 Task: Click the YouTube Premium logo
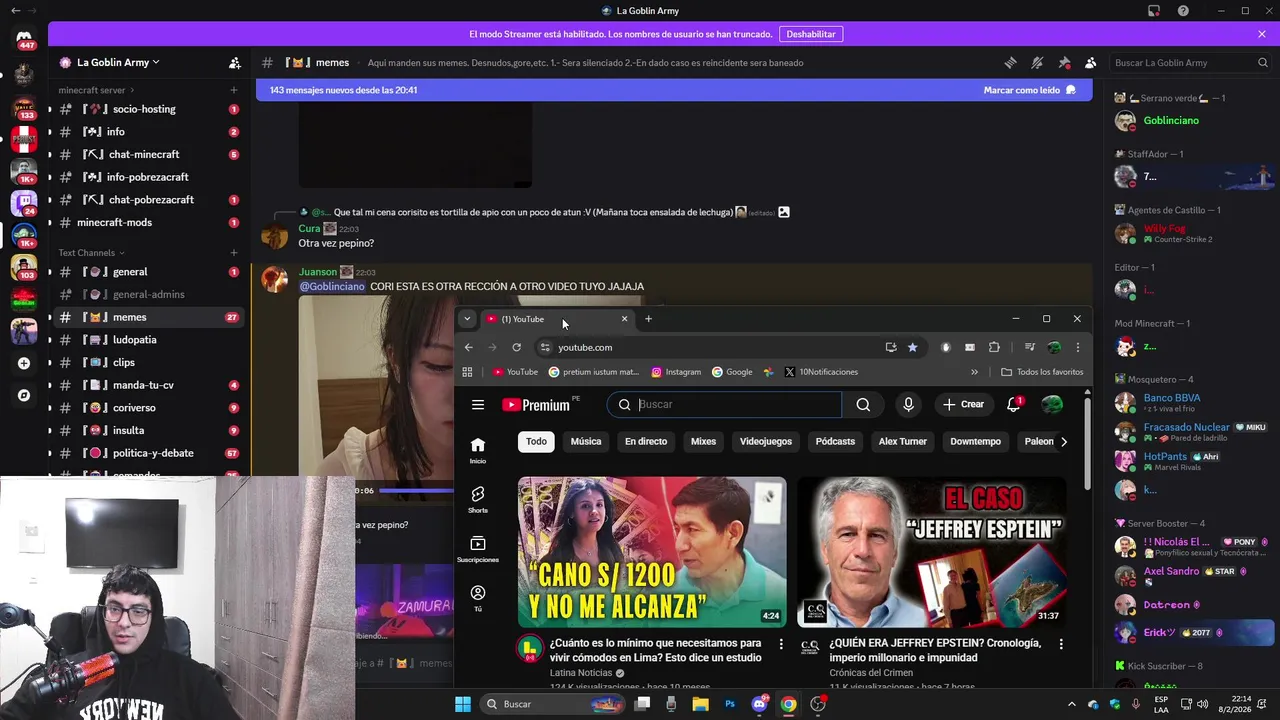click(536, 405)
